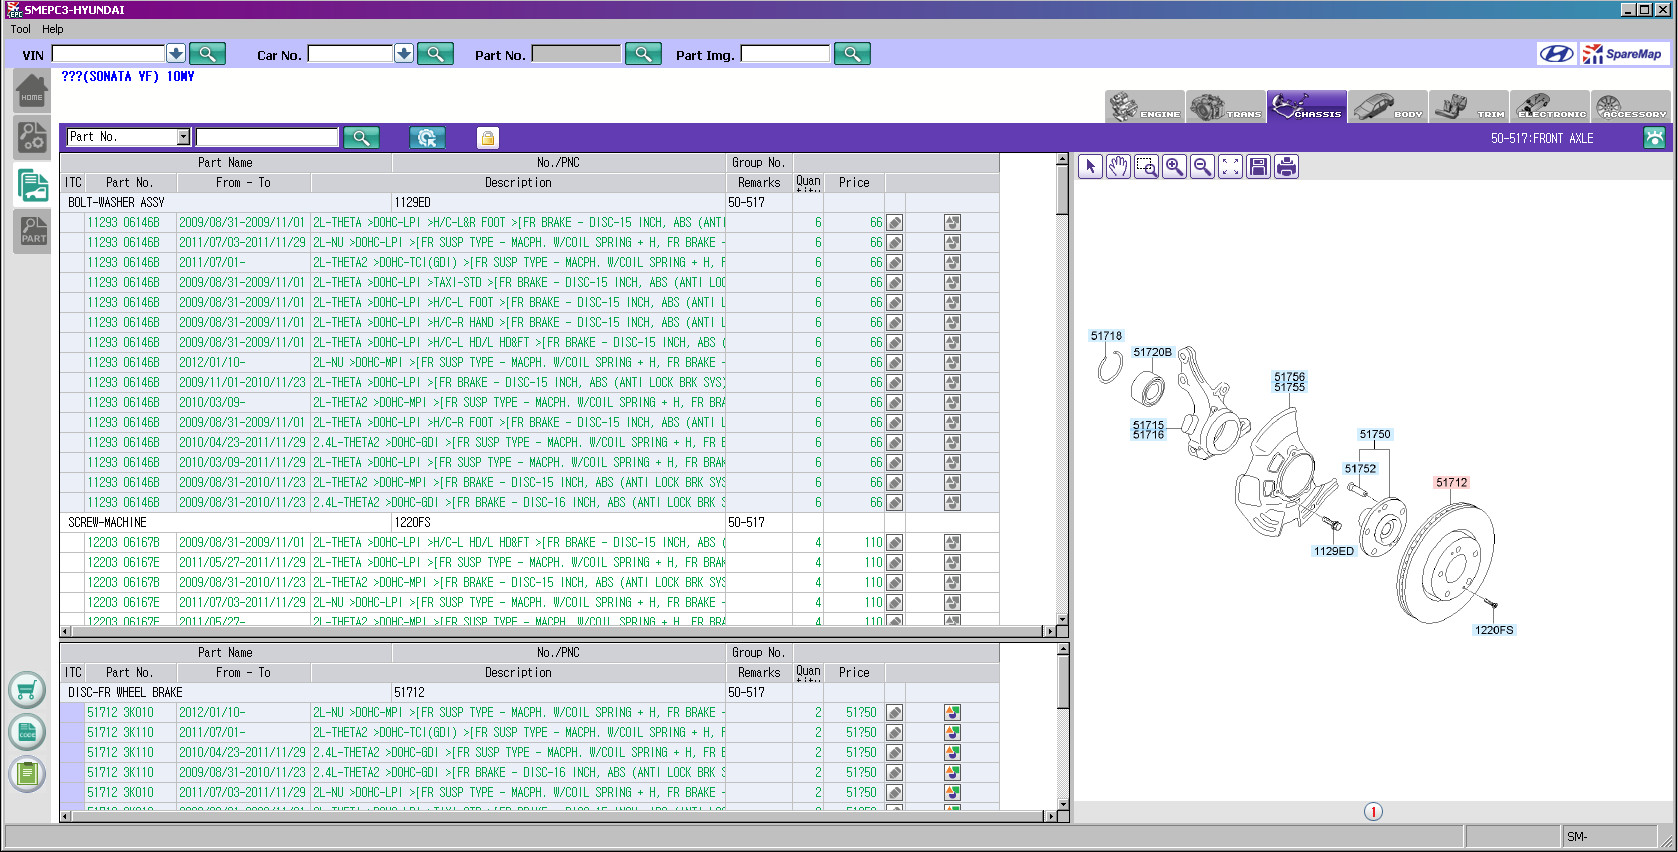The height and width of the screenshot is (852, 1678).
Task: Open the shopping cart icon in sidebar
Action: (x=27, y=690)
